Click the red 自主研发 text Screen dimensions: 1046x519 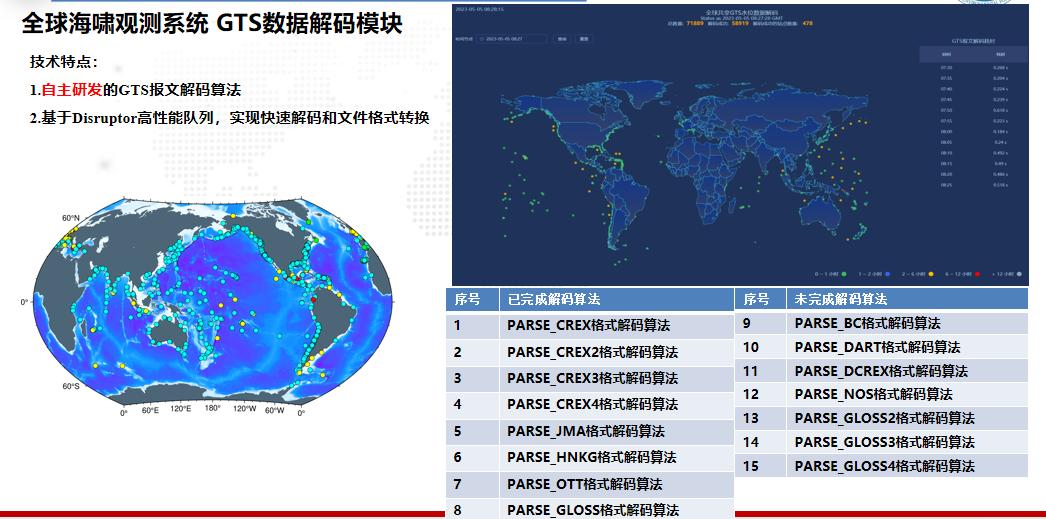pyautogui.click(x=72, y=90)
